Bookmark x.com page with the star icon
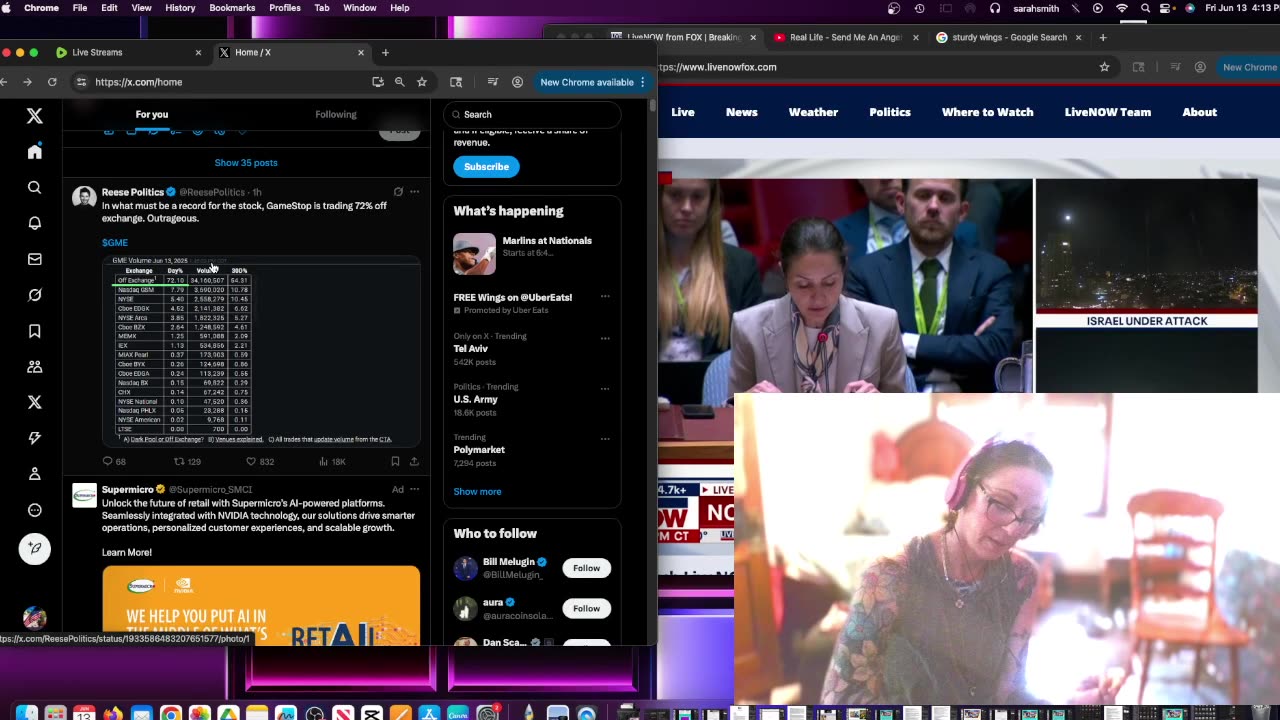 pos(422,82)
